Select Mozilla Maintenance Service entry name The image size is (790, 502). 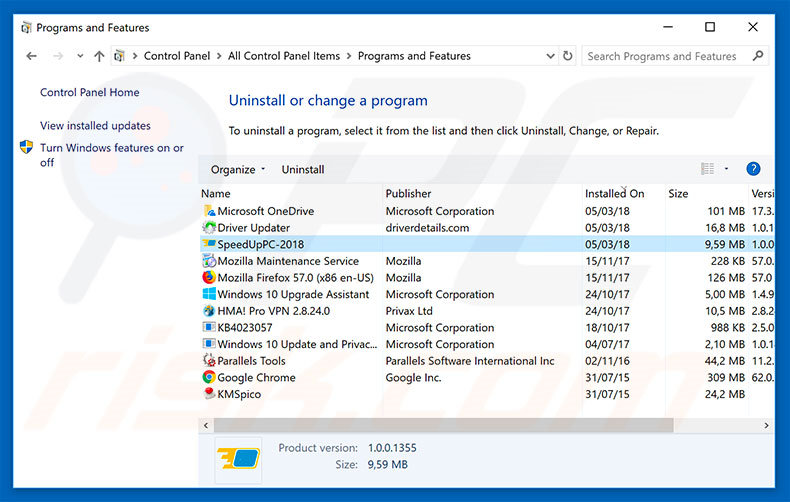(x=288, y=261)
